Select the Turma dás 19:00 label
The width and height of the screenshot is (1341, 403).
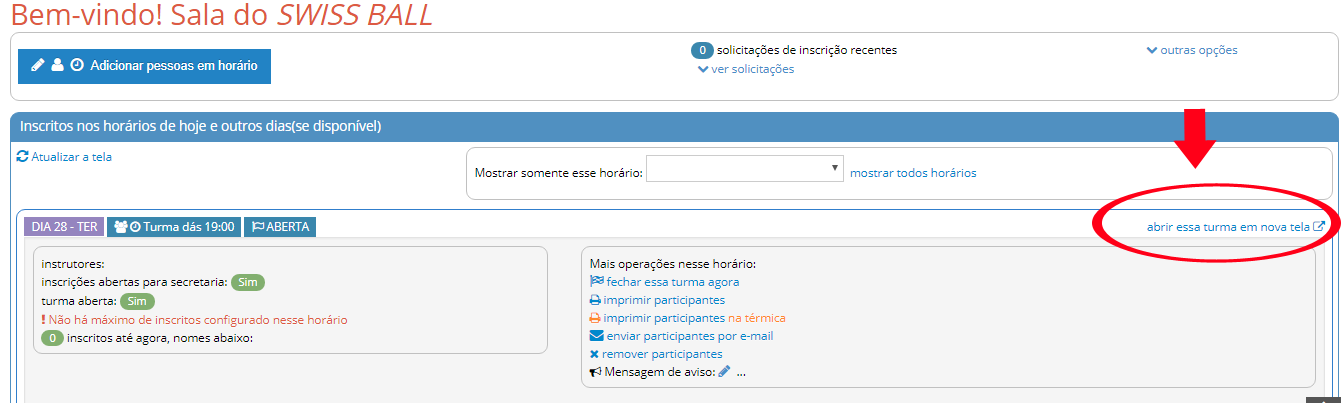point(174,227)
